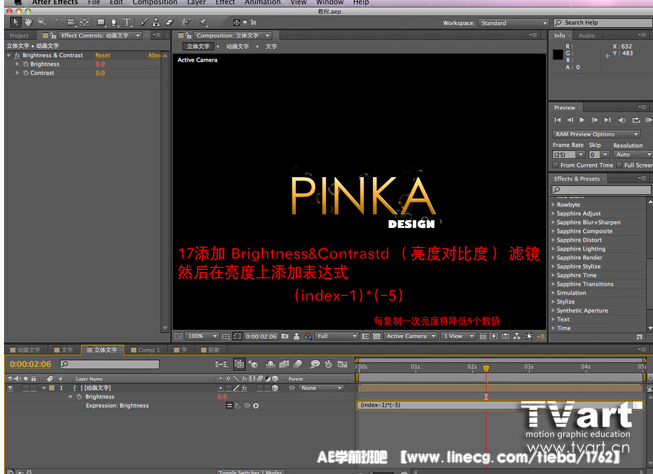
Task: Collapse the Brightness & Contrast effect group
Action: (x=9, y=55)
